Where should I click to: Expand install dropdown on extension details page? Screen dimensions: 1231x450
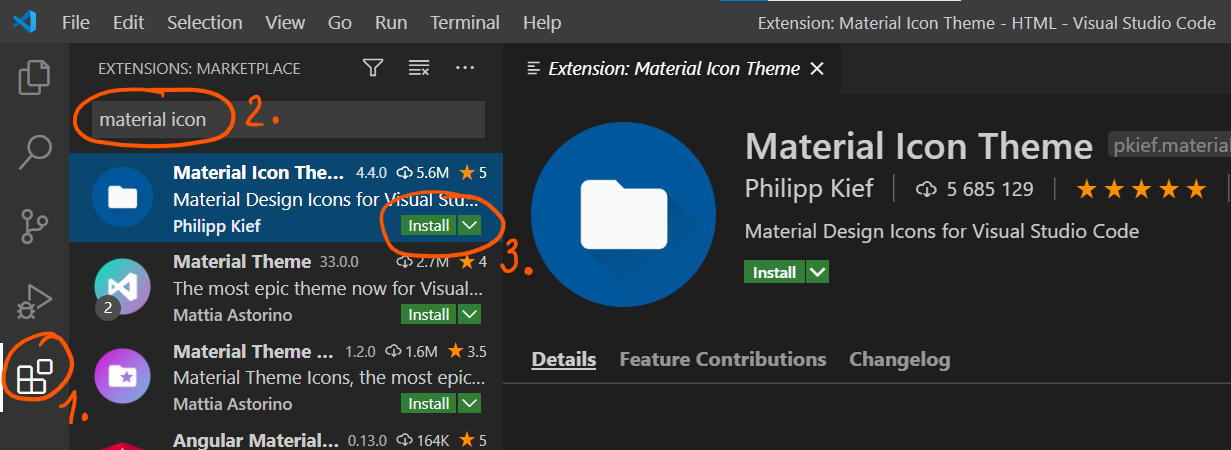818,272
